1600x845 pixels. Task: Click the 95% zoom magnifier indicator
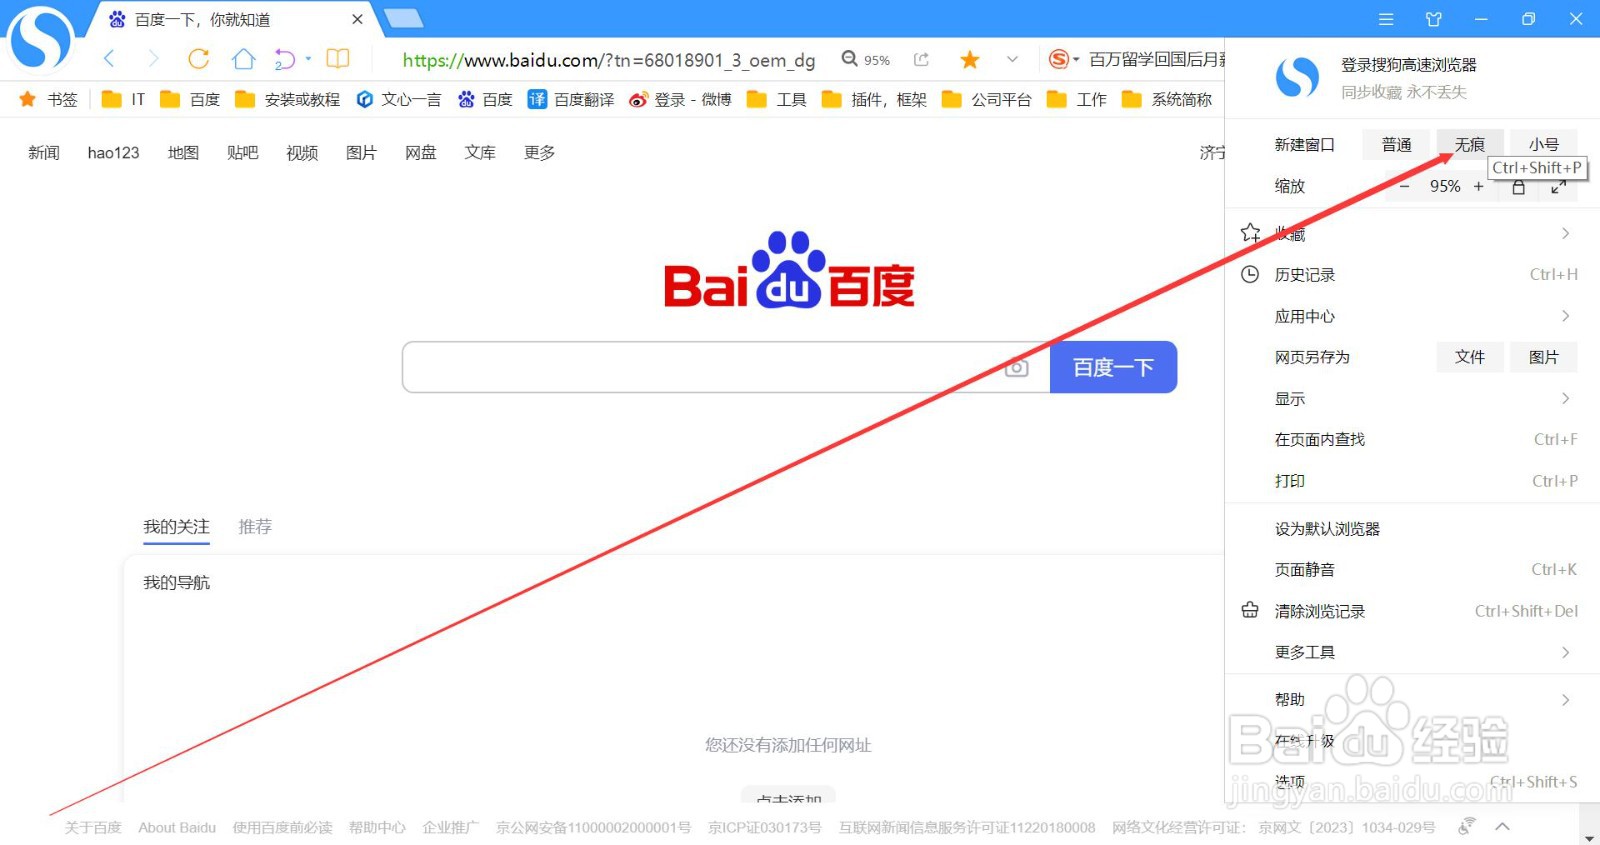coord(866,60)
